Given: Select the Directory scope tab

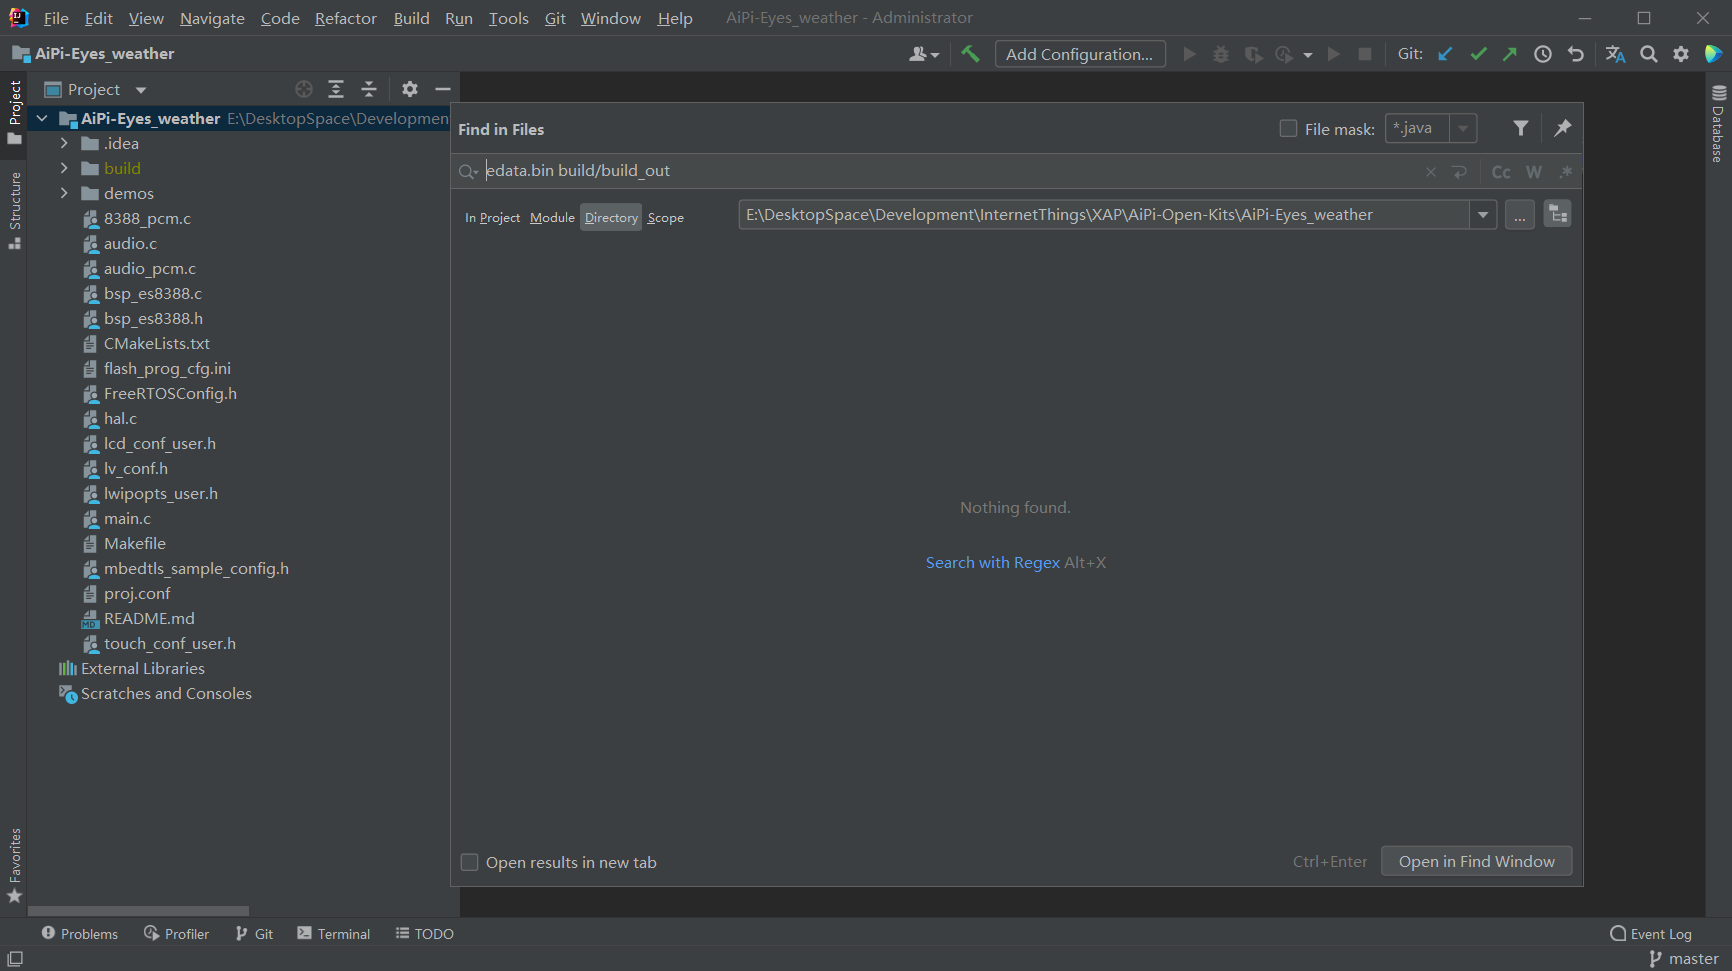Looking at the screenshot, I should 611,217.
